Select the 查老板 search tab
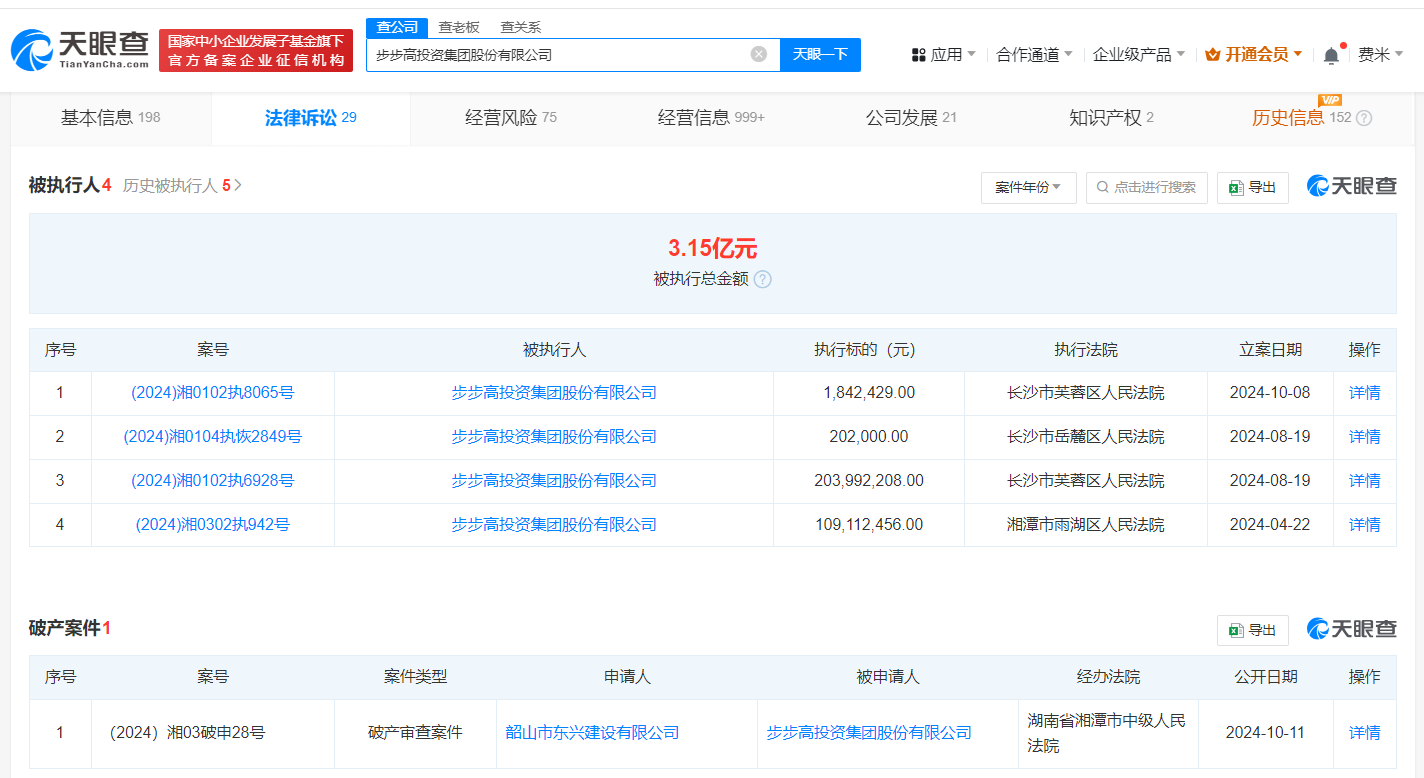This screenshot has height=778, width=1424. pos(459,27)
